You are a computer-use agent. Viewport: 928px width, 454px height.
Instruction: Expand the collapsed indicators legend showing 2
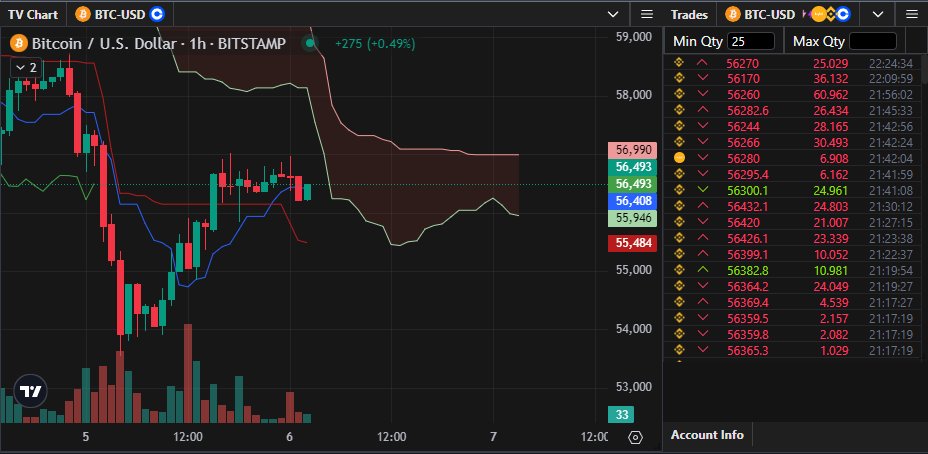(26, 67)
